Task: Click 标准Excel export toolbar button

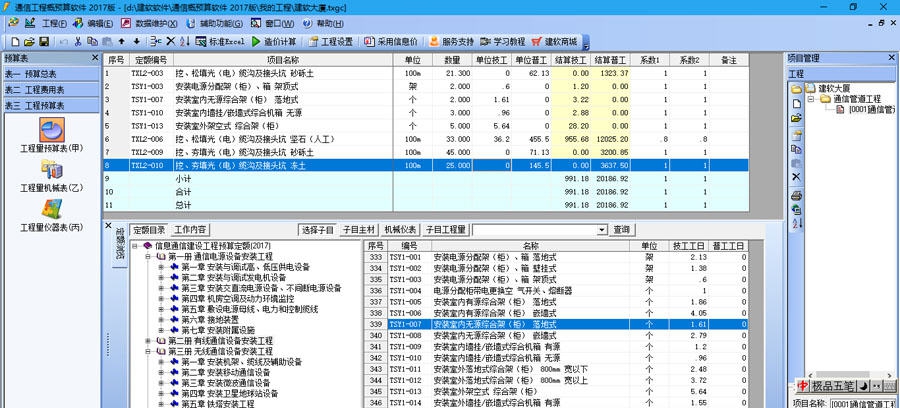Action: point(220,41)
